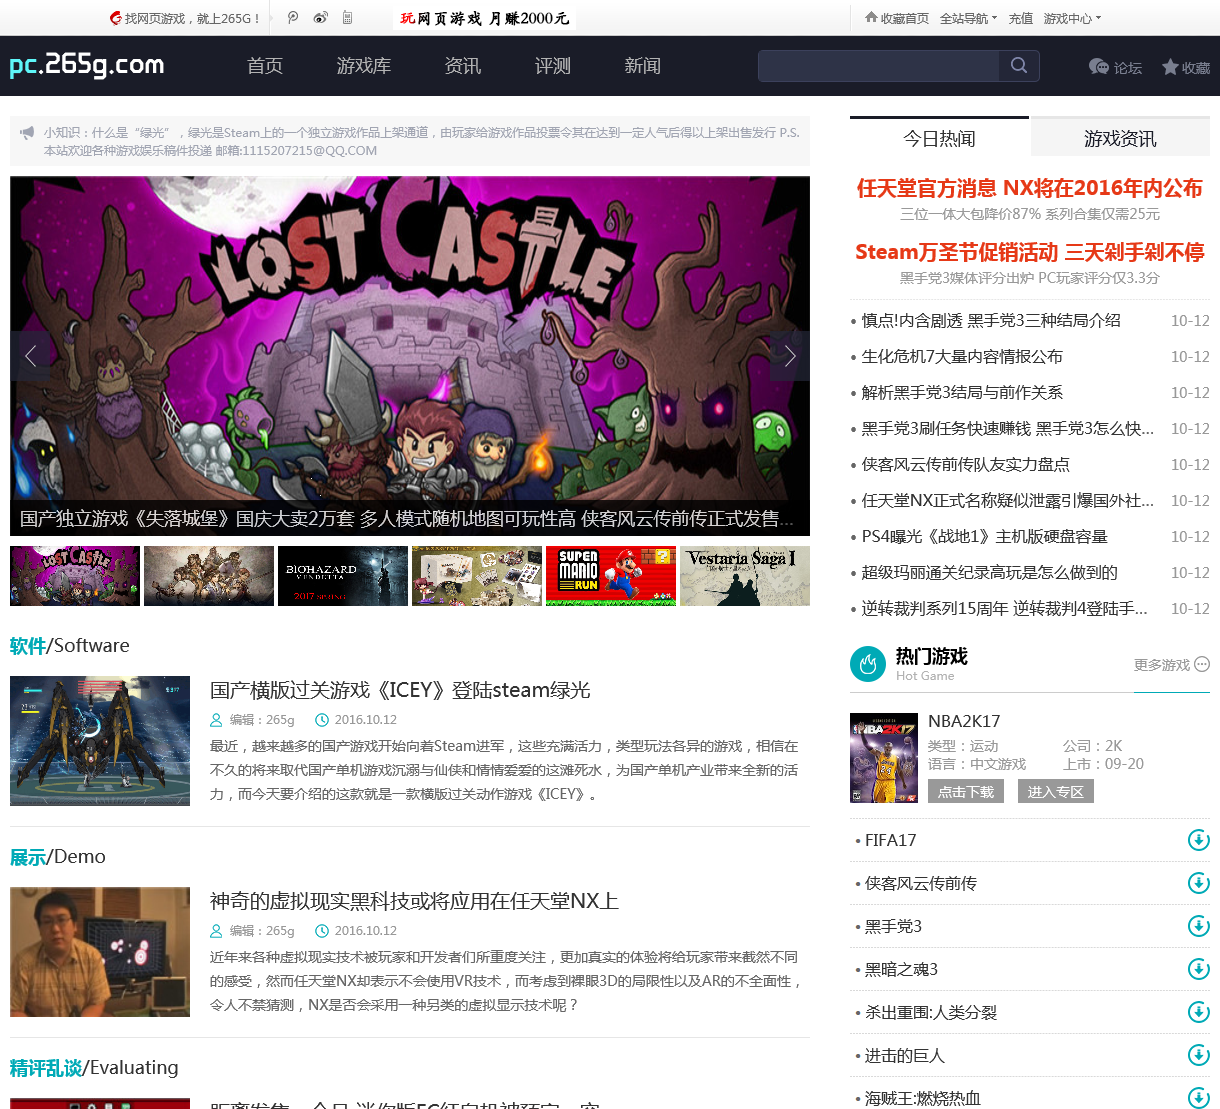Click the megaphone notice icon
Viewport: 1220px width, 1109px height.
coord(27,132)
